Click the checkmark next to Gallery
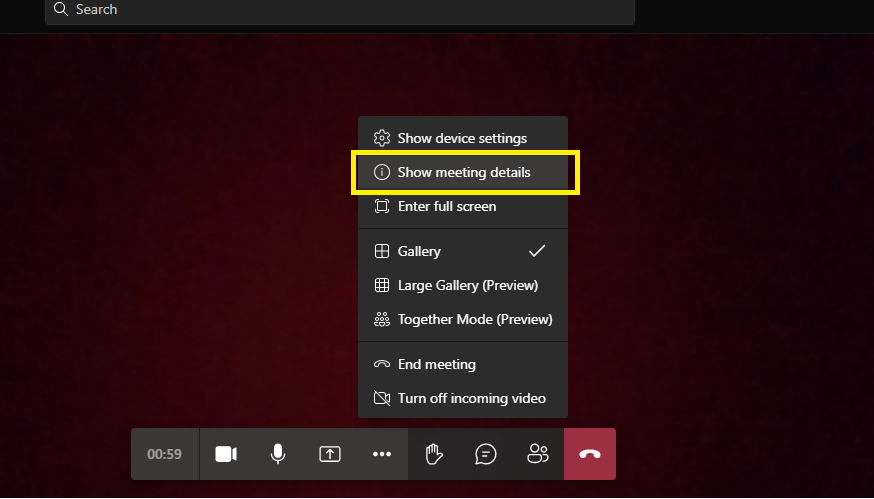 tap(537, 251)
